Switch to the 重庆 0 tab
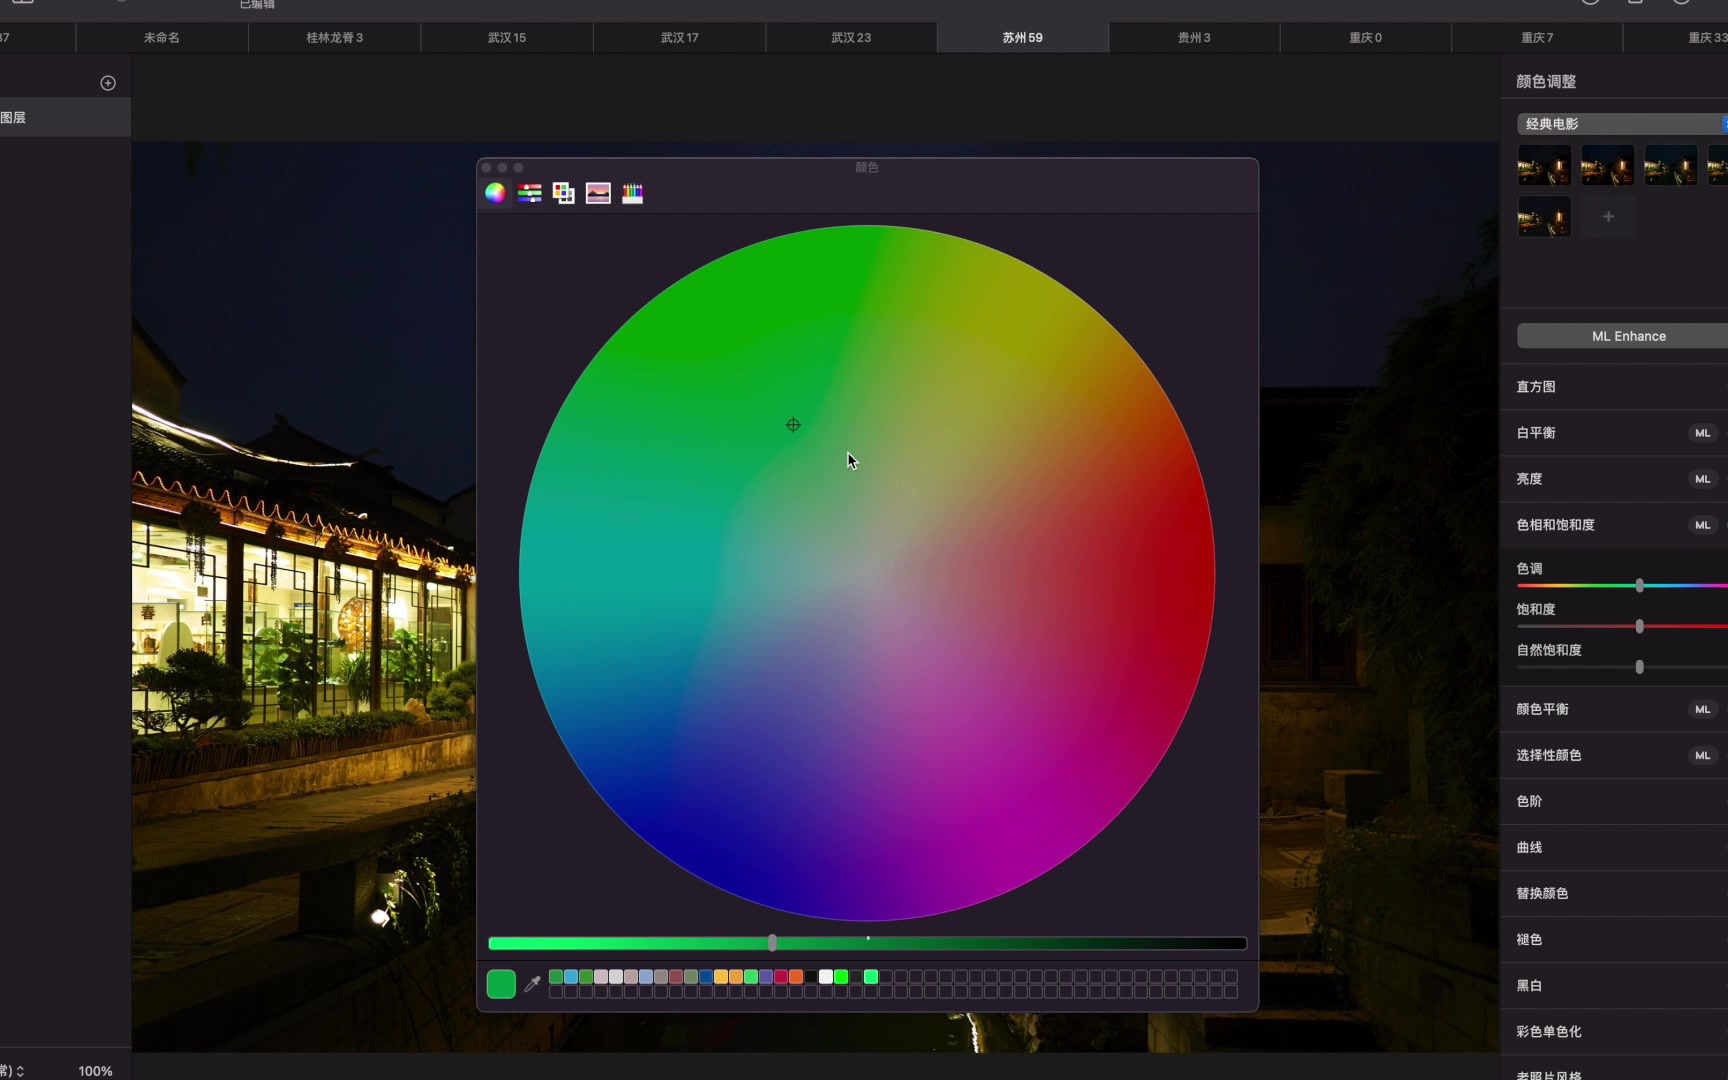This screenshot has width=1728, height=1080. (1365, 38)
